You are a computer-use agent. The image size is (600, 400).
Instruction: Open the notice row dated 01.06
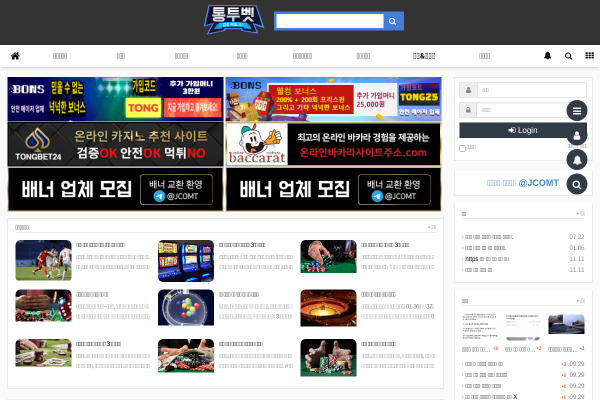(x=523, y=248)
